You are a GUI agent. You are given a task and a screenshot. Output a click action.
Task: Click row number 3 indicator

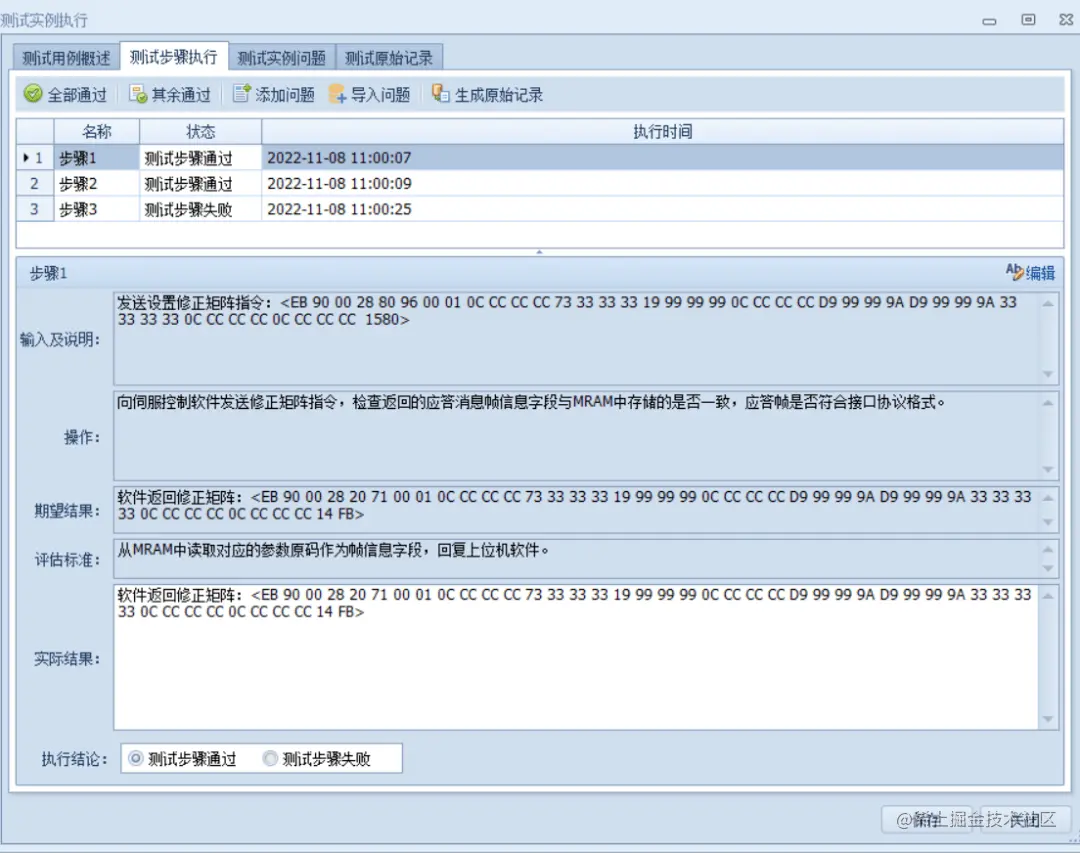pyautogui.click(x=35, y=209)
